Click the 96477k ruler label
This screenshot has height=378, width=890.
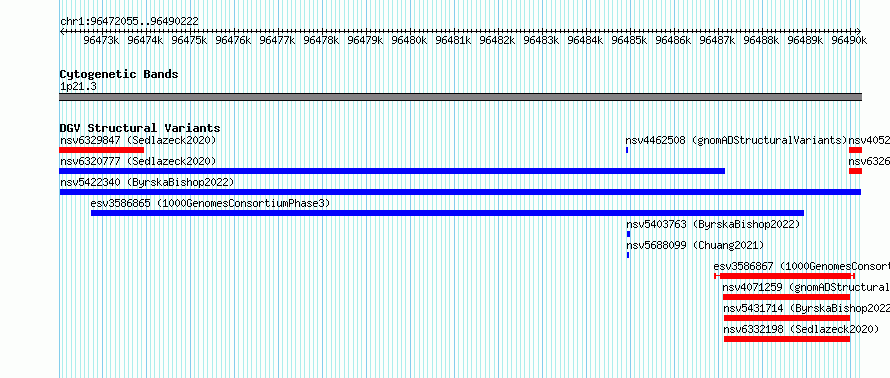278,40
